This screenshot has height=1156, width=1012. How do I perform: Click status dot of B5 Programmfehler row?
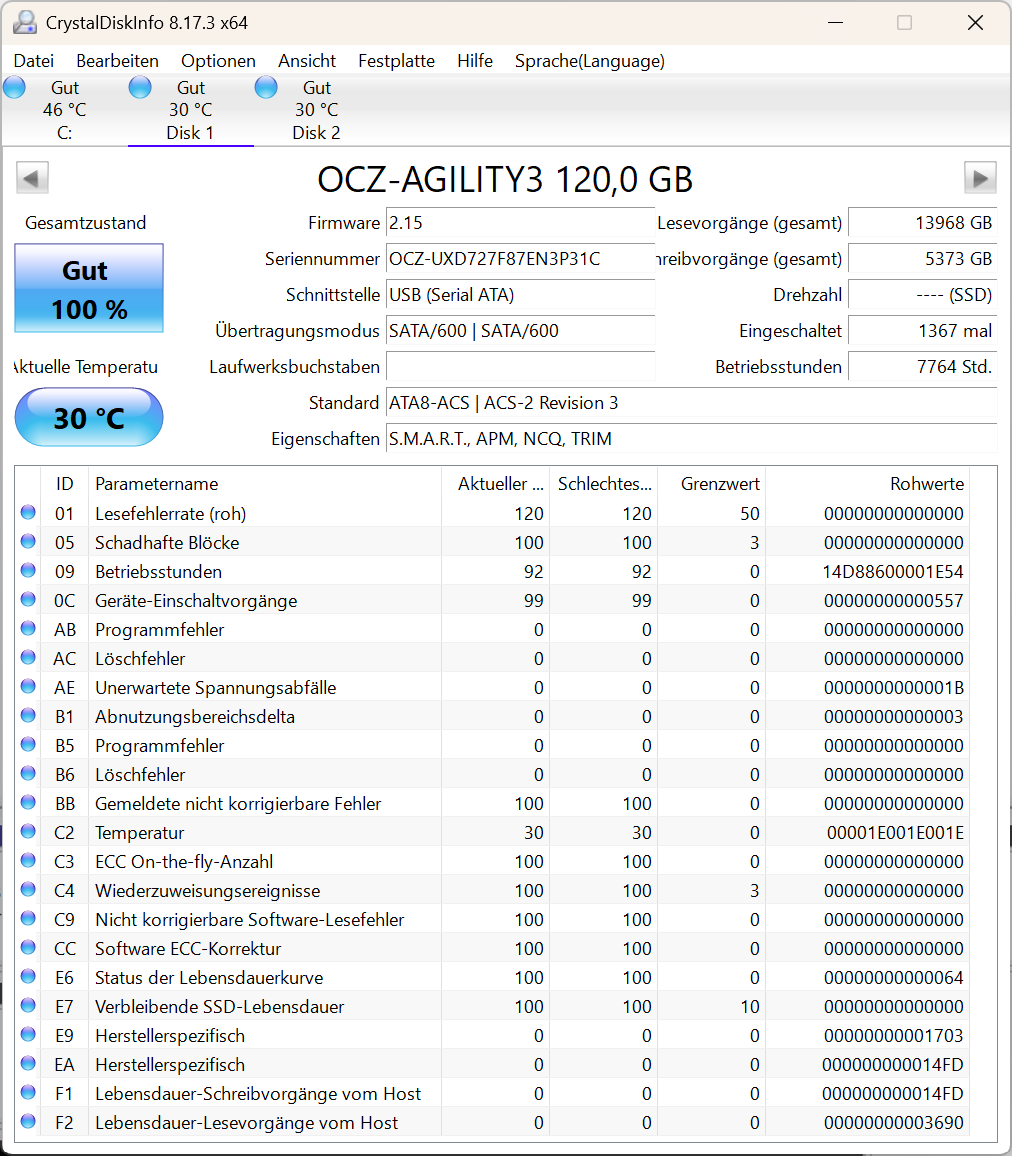[x=28, y=744]
